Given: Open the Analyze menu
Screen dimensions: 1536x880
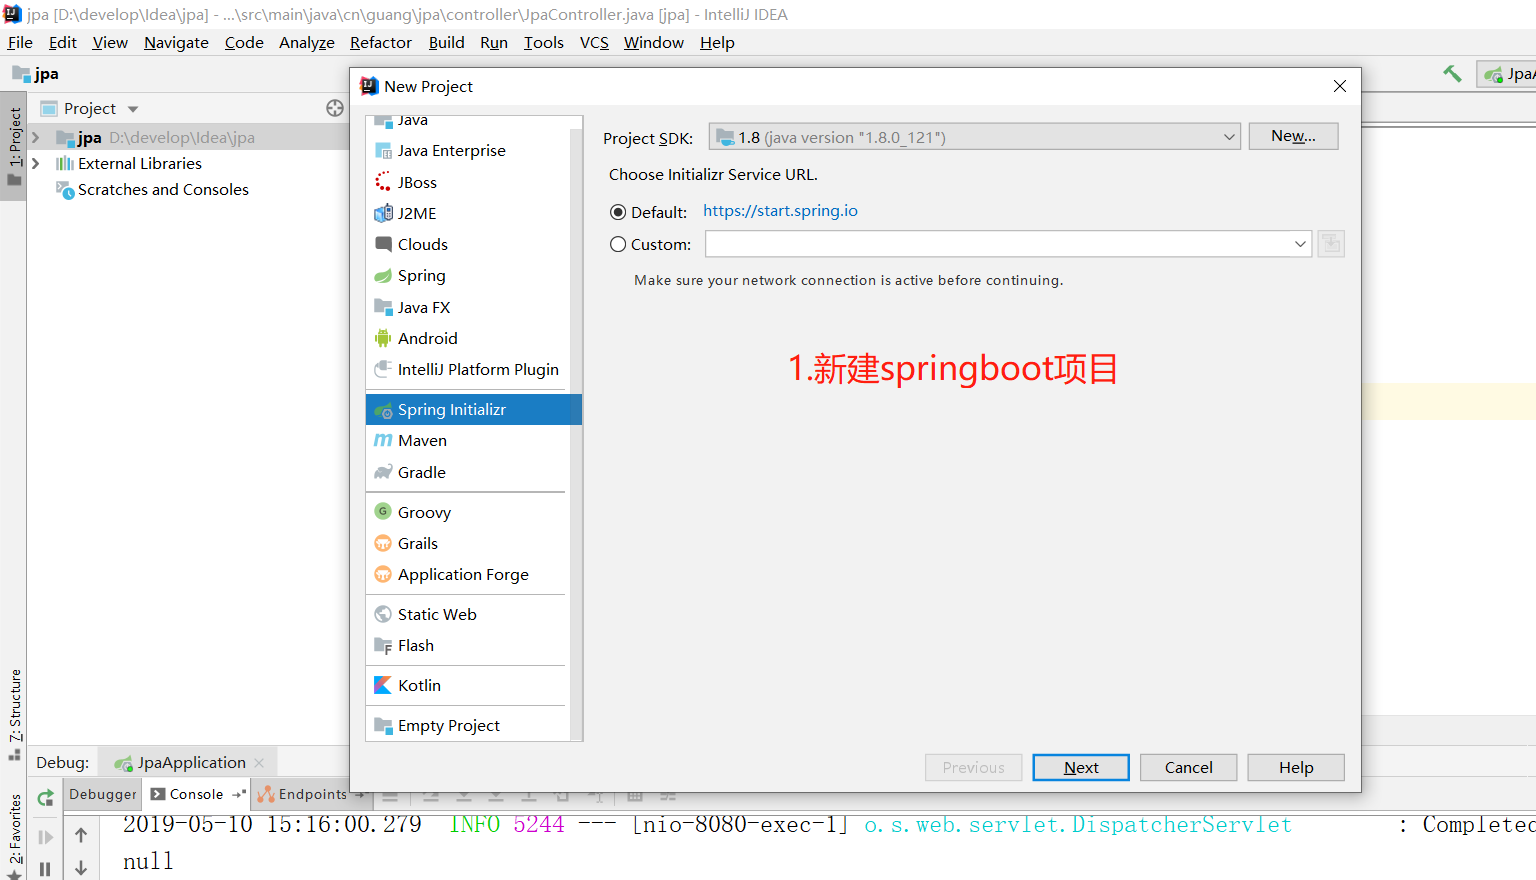Looking at the screenshot, I should coord(306,42).
